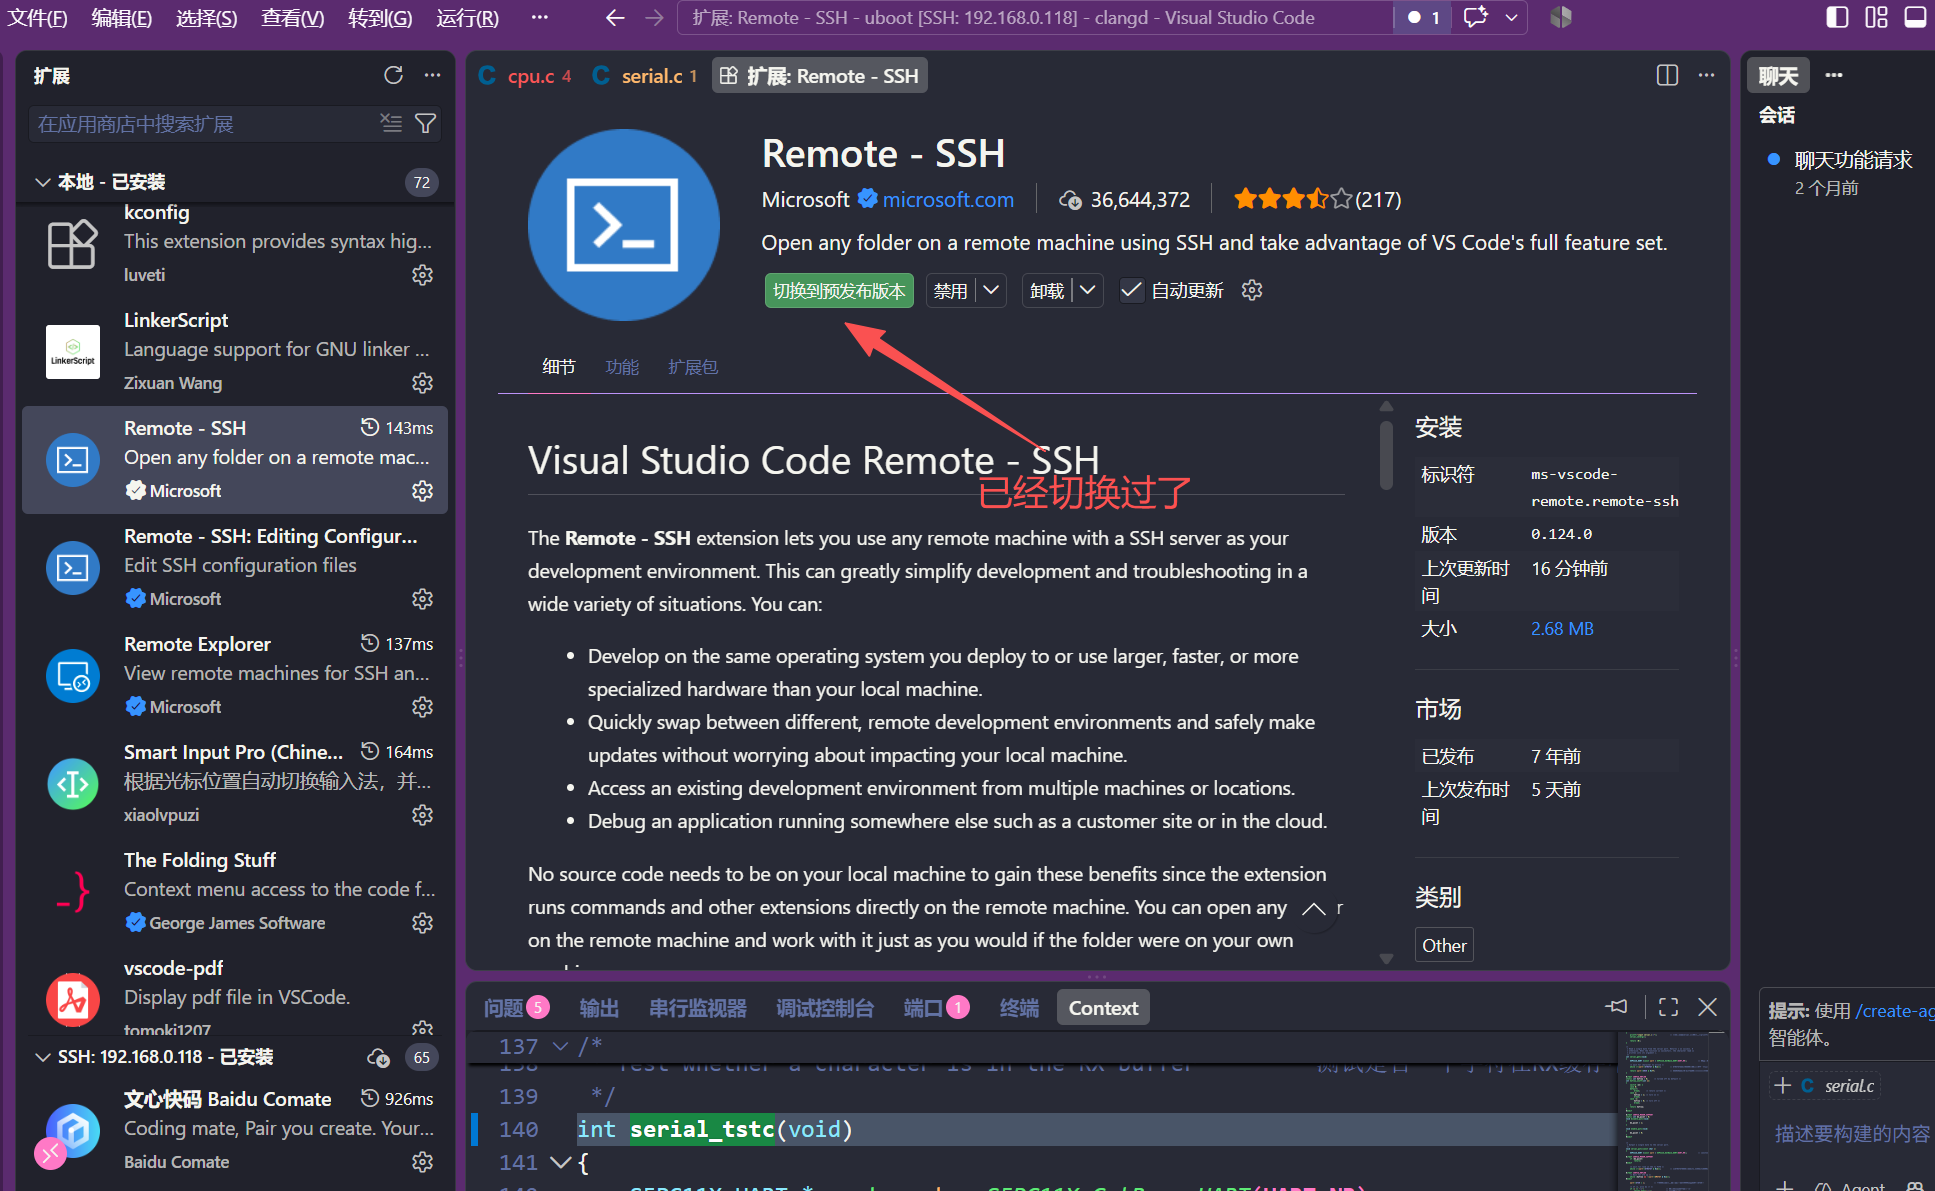The width and height of the screenshot is (1935, 1191).
Task: Fold code at line 137
Action: point(560,1046)
